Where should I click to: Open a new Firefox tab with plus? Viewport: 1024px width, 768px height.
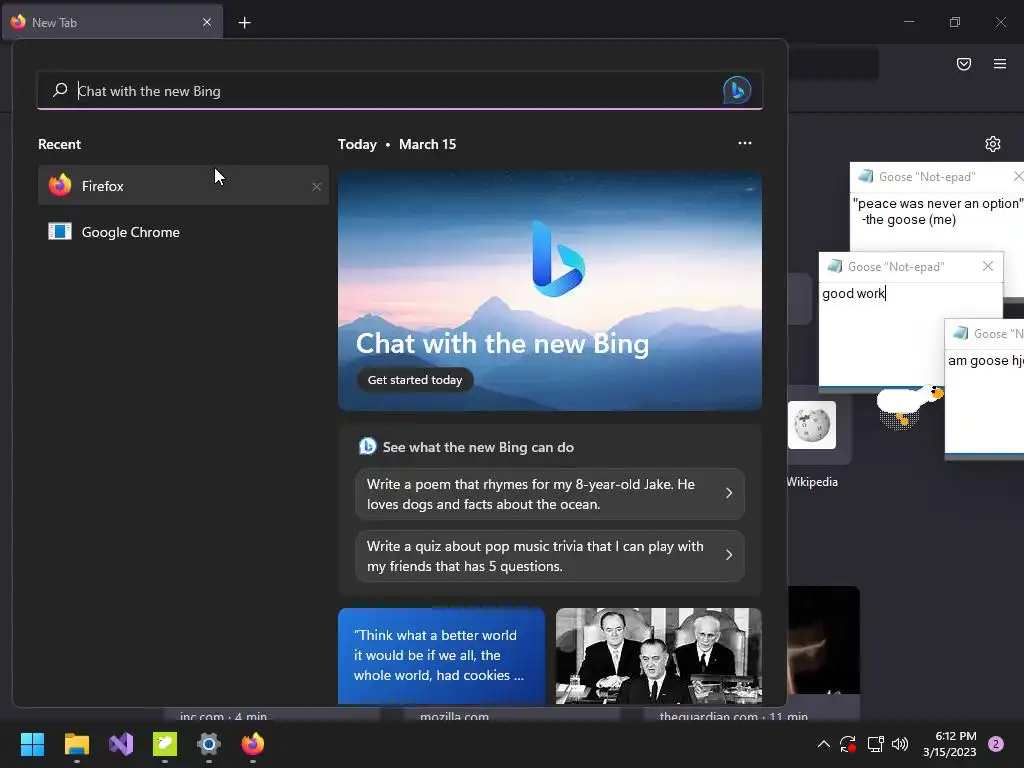[x=244, y=23]
